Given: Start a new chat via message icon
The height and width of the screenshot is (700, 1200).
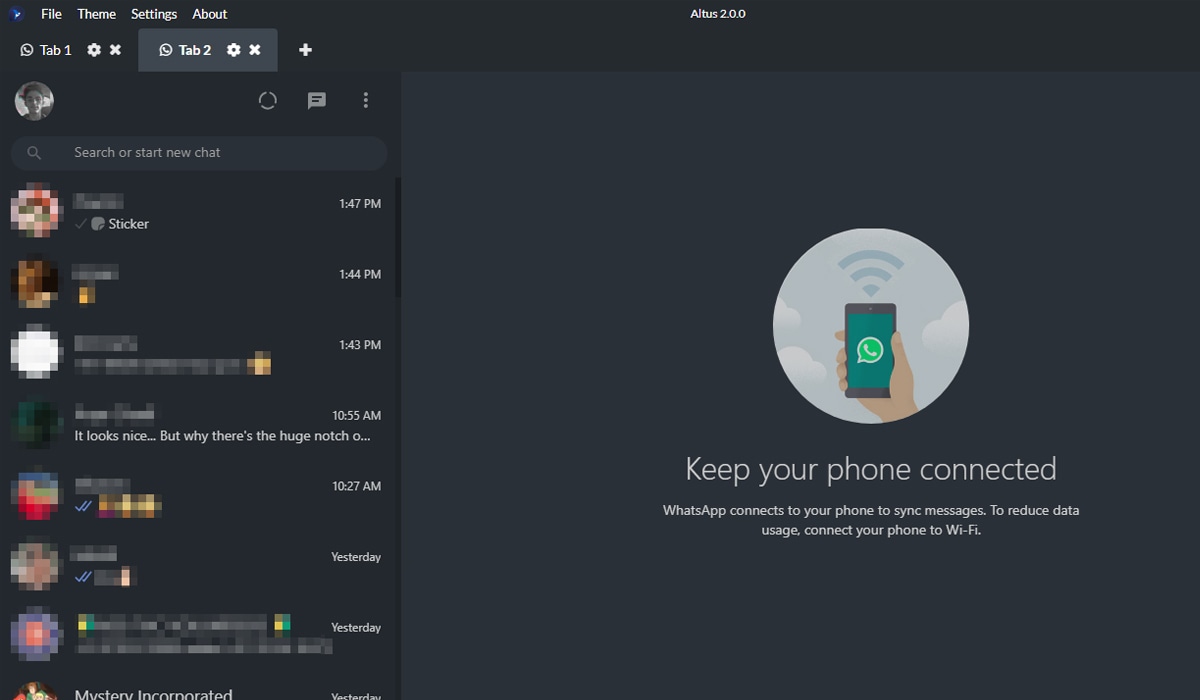Looking at the screenshot, I should point(317,101).
